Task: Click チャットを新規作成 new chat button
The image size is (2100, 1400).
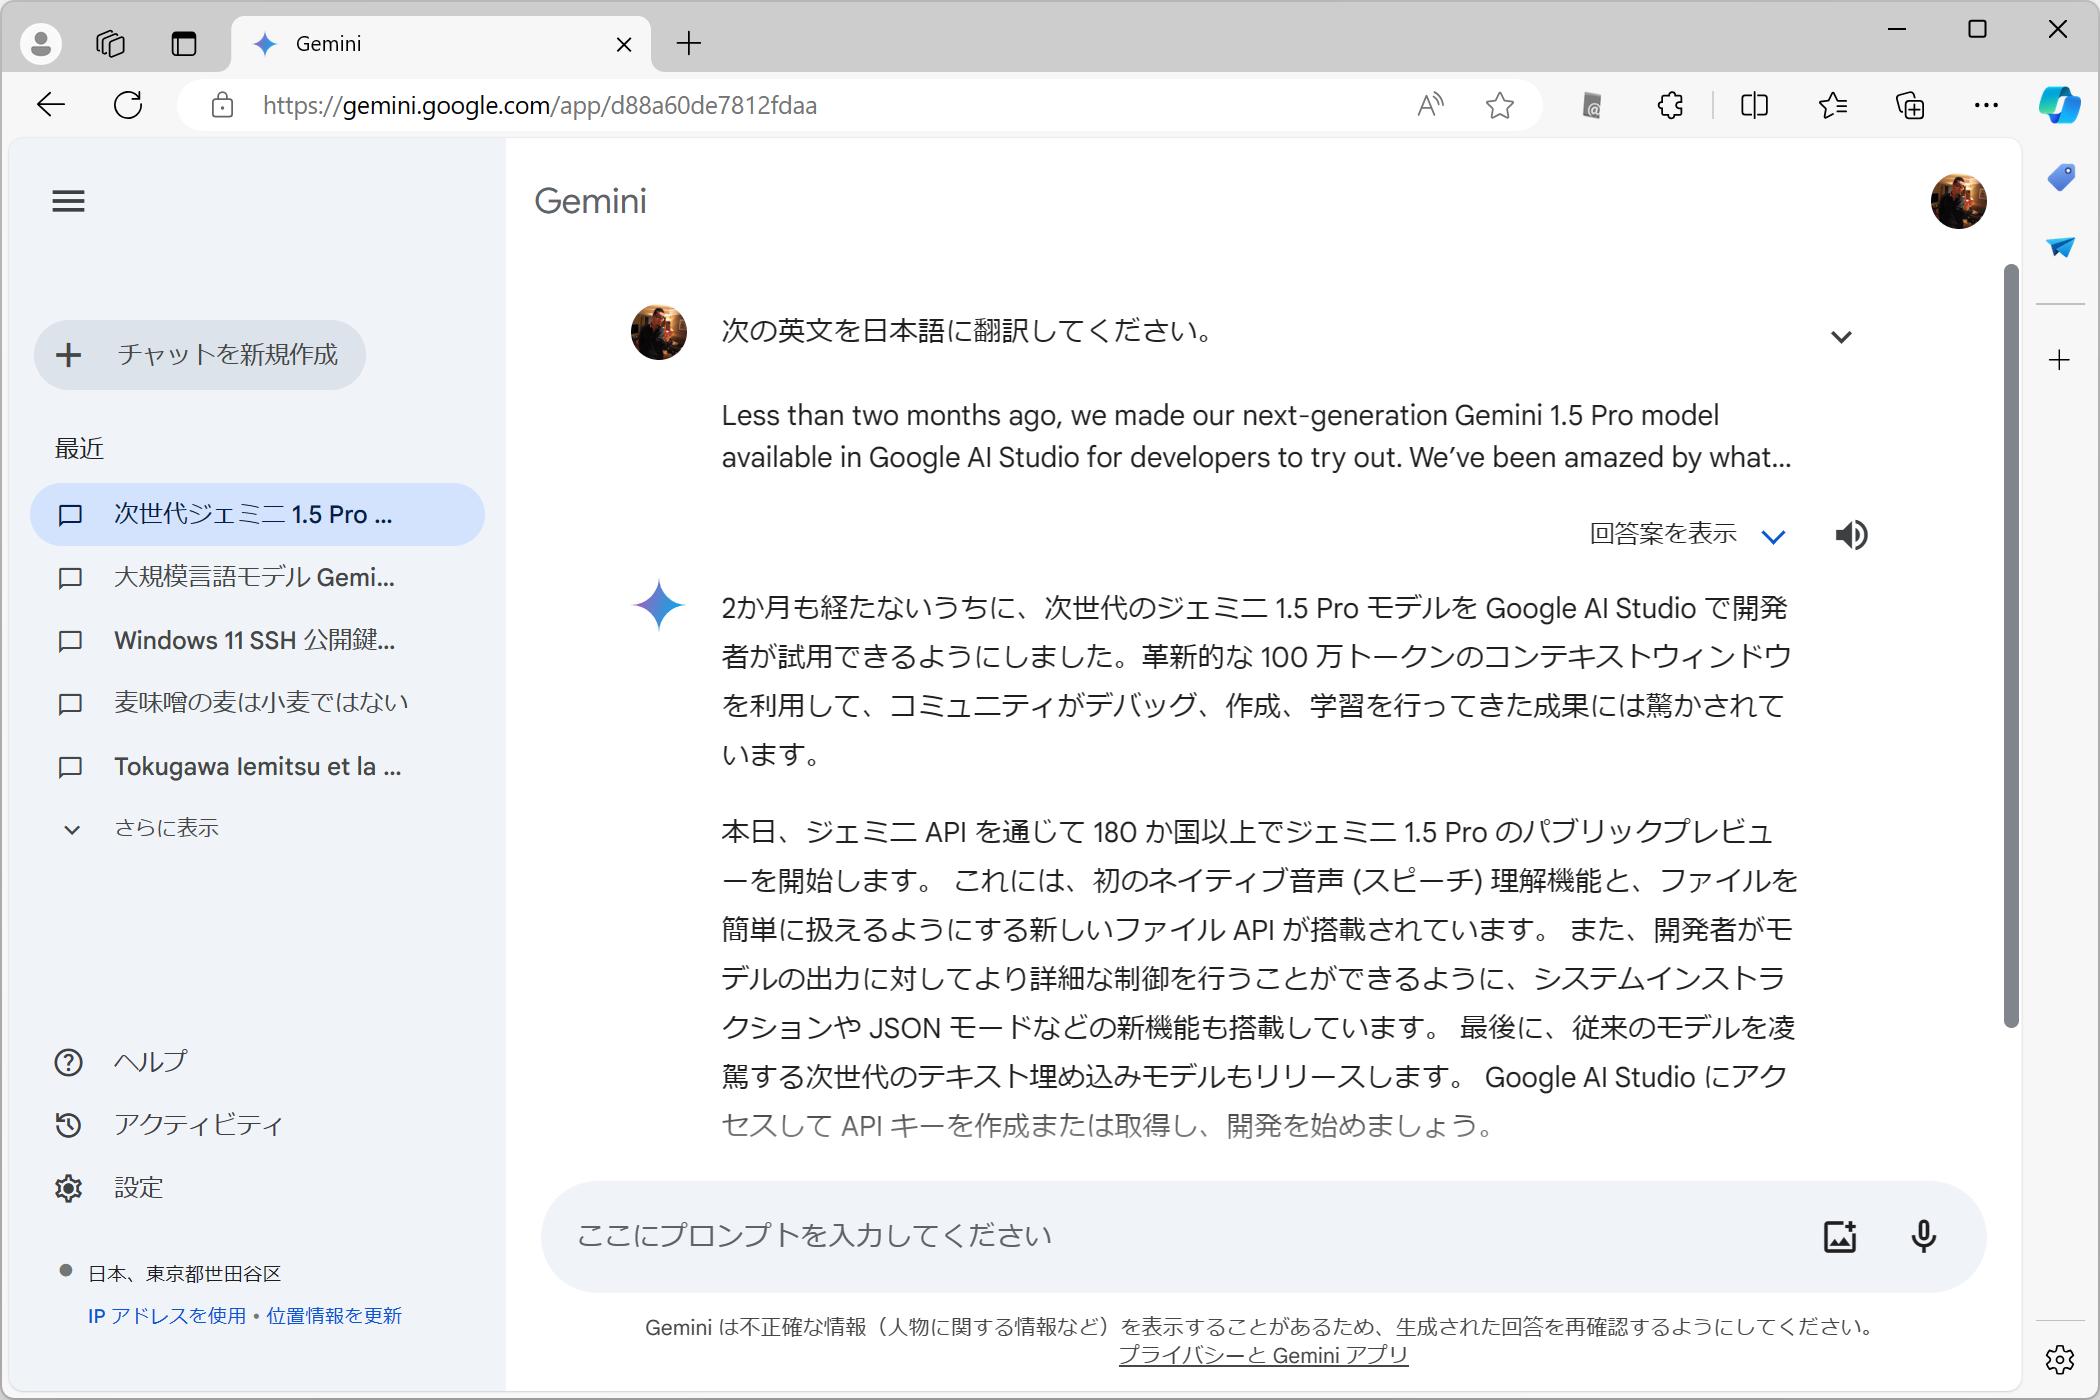Action: click(x=200, y=355)
